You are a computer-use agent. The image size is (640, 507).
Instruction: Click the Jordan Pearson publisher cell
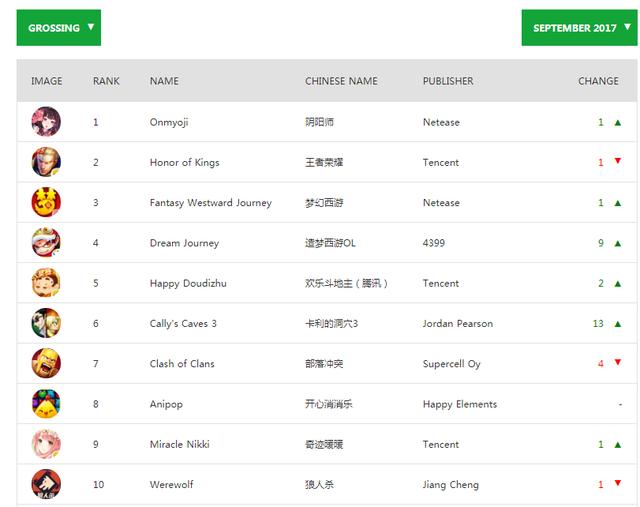point(458,323)
